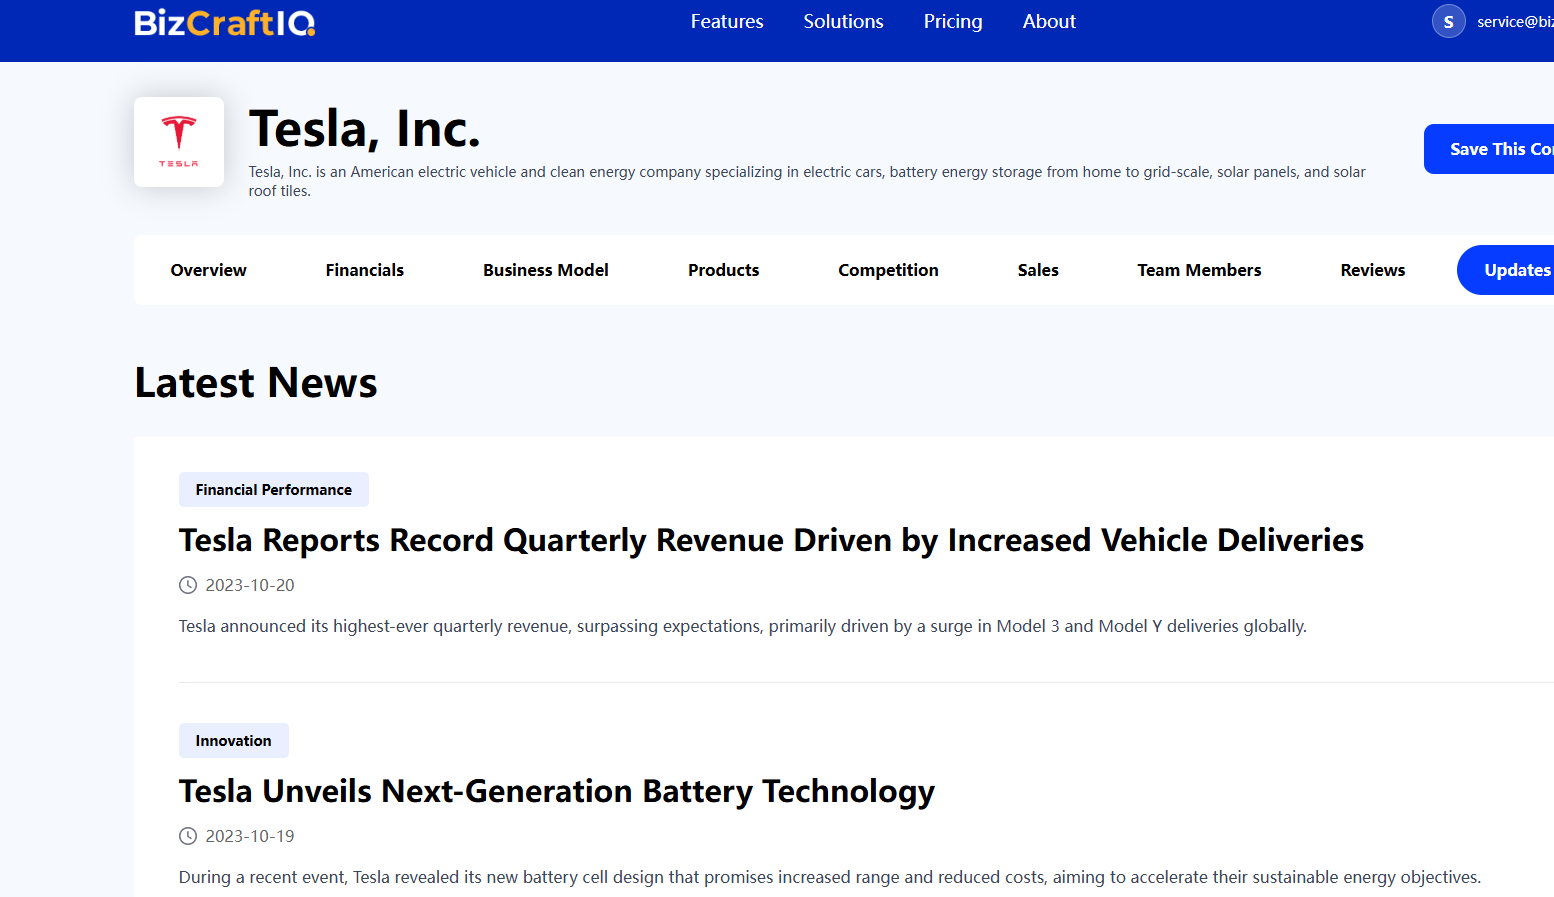
Task: Click the date text 2023-10-20
Action: click(250, 585)
